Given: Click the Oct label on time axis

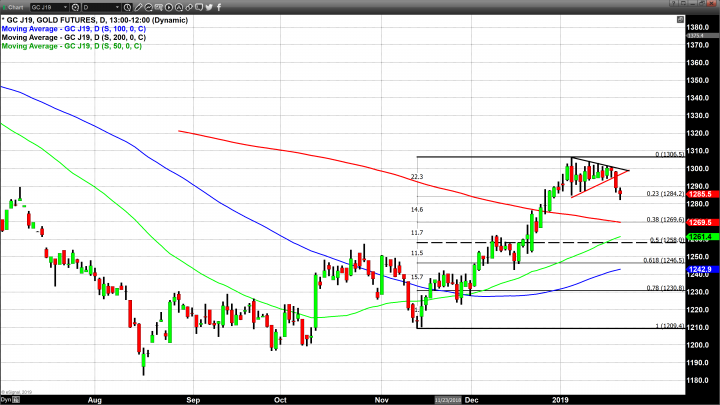Looking at the screenshot, I should [280, 400].
